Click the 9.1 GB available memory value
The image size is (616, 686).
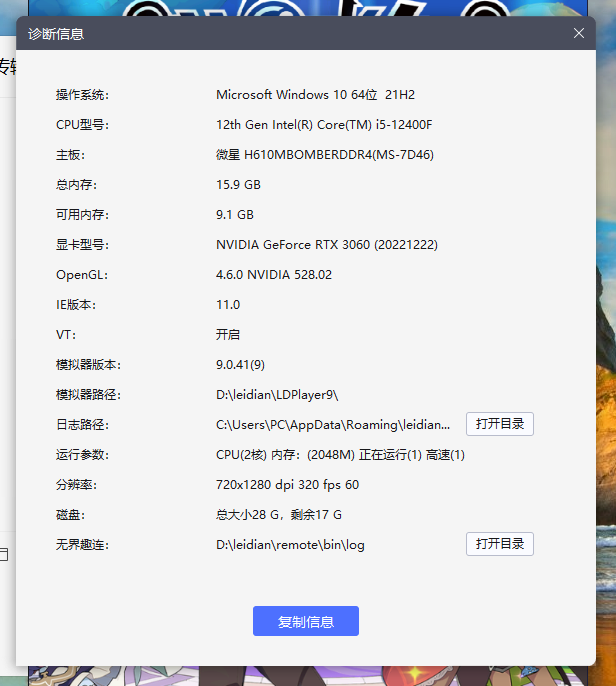click(x=235, y=215)
